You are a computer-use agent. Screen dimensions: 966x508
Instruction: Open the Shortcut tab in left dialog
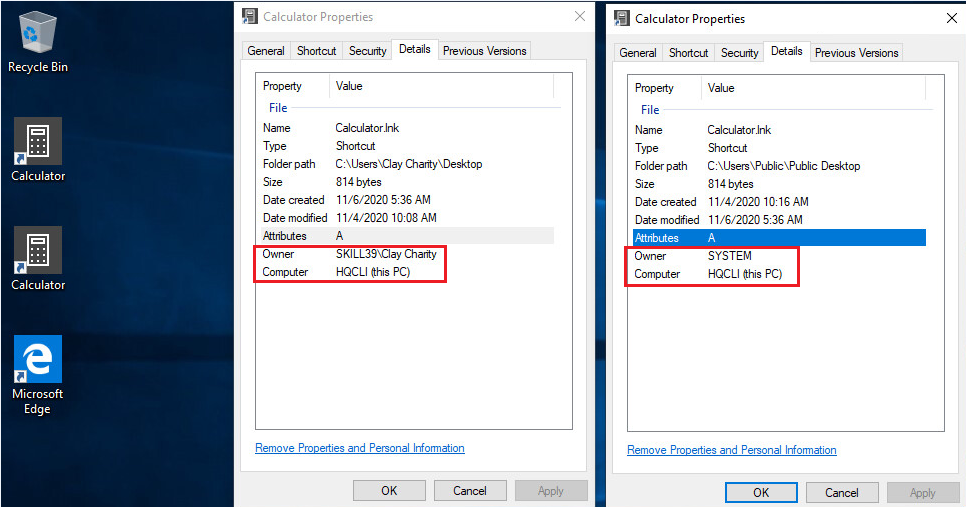(x=316, y=51)
